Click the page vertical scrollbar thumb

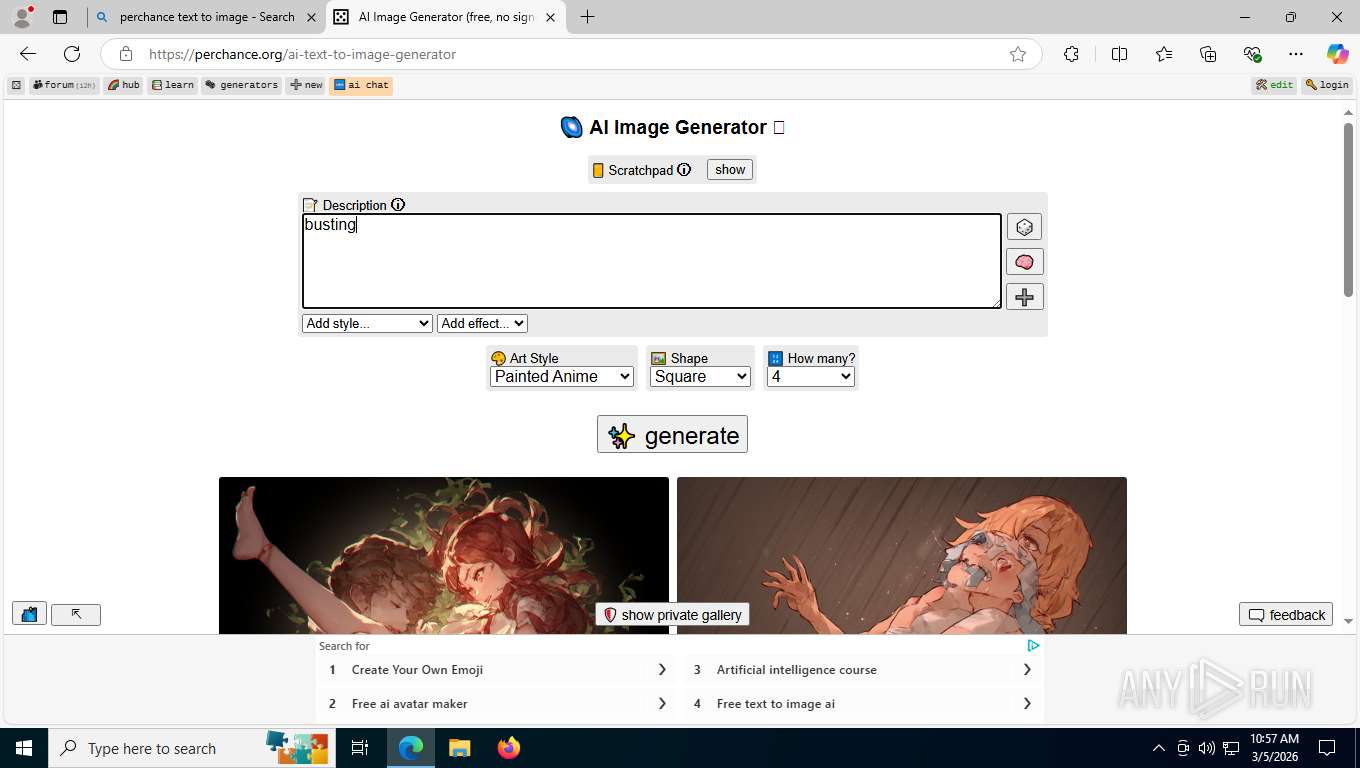pyautogui.click(x=1348, y=209)
